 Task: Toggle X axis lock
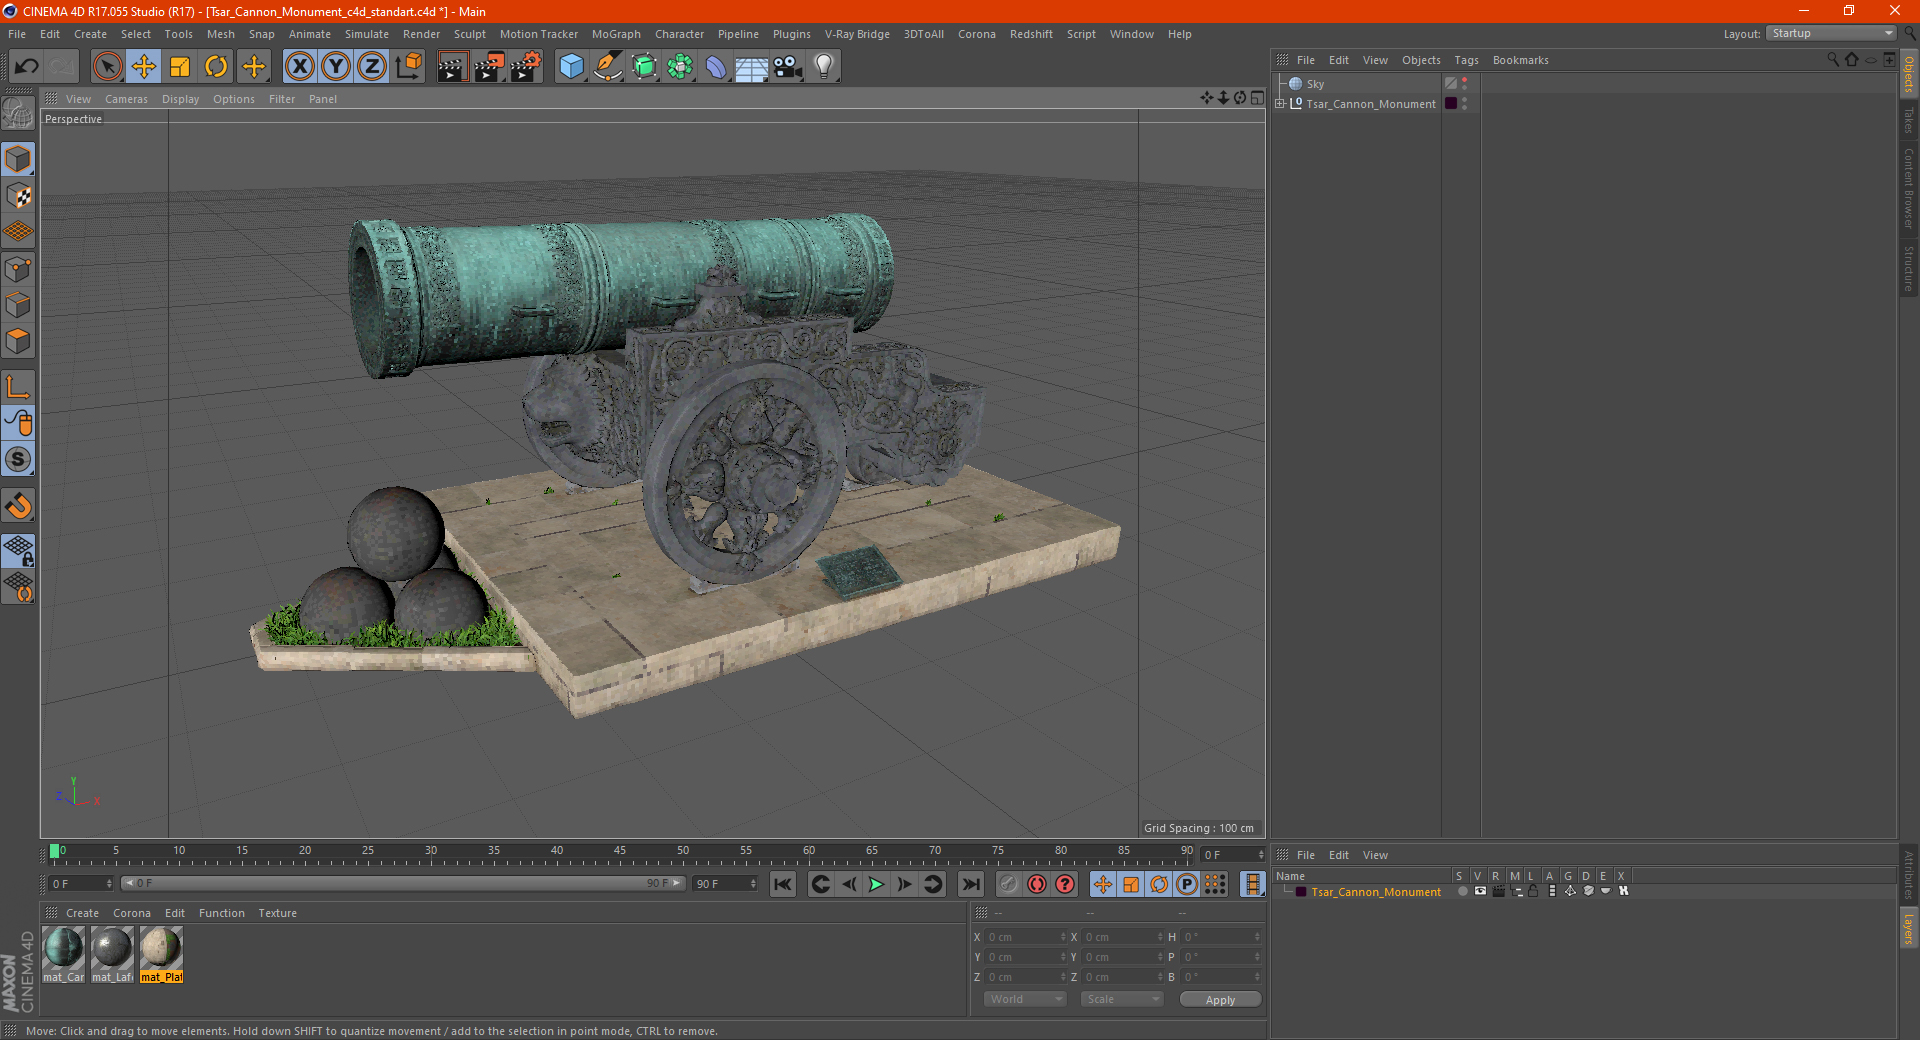point(299,67)
